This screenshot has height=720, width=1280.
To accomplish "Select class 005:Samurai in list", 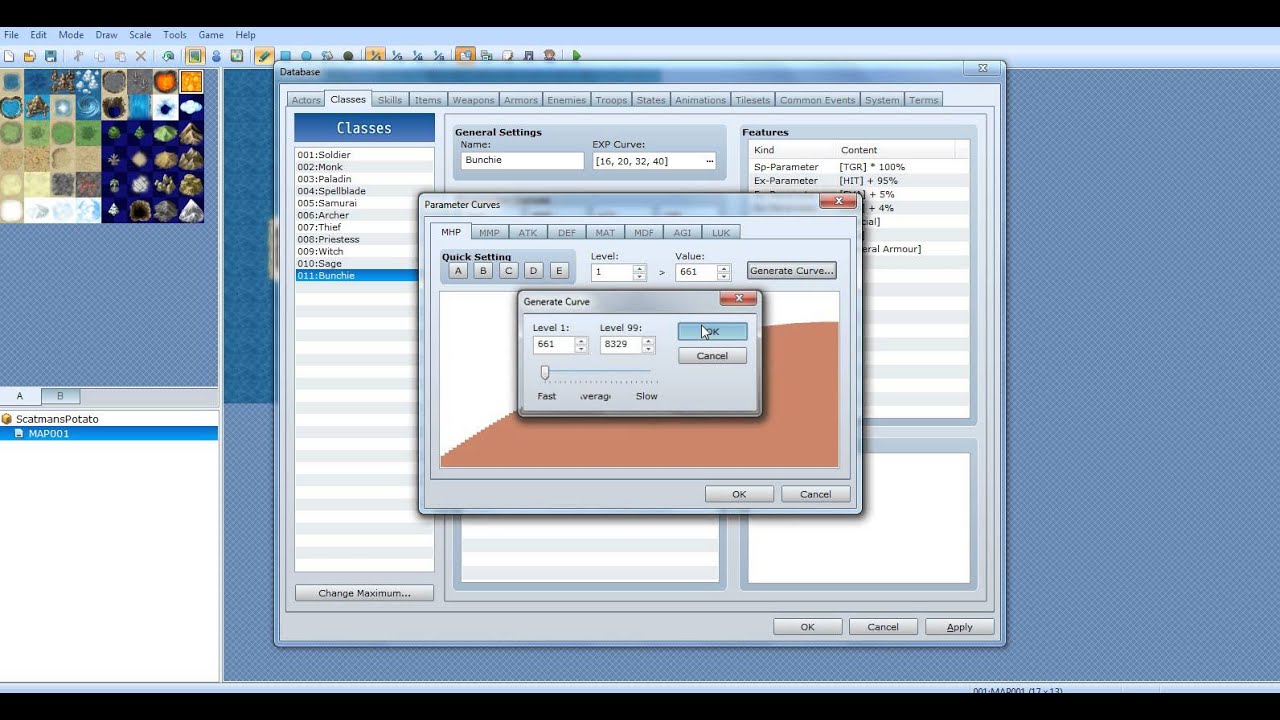I will point(364,203).
